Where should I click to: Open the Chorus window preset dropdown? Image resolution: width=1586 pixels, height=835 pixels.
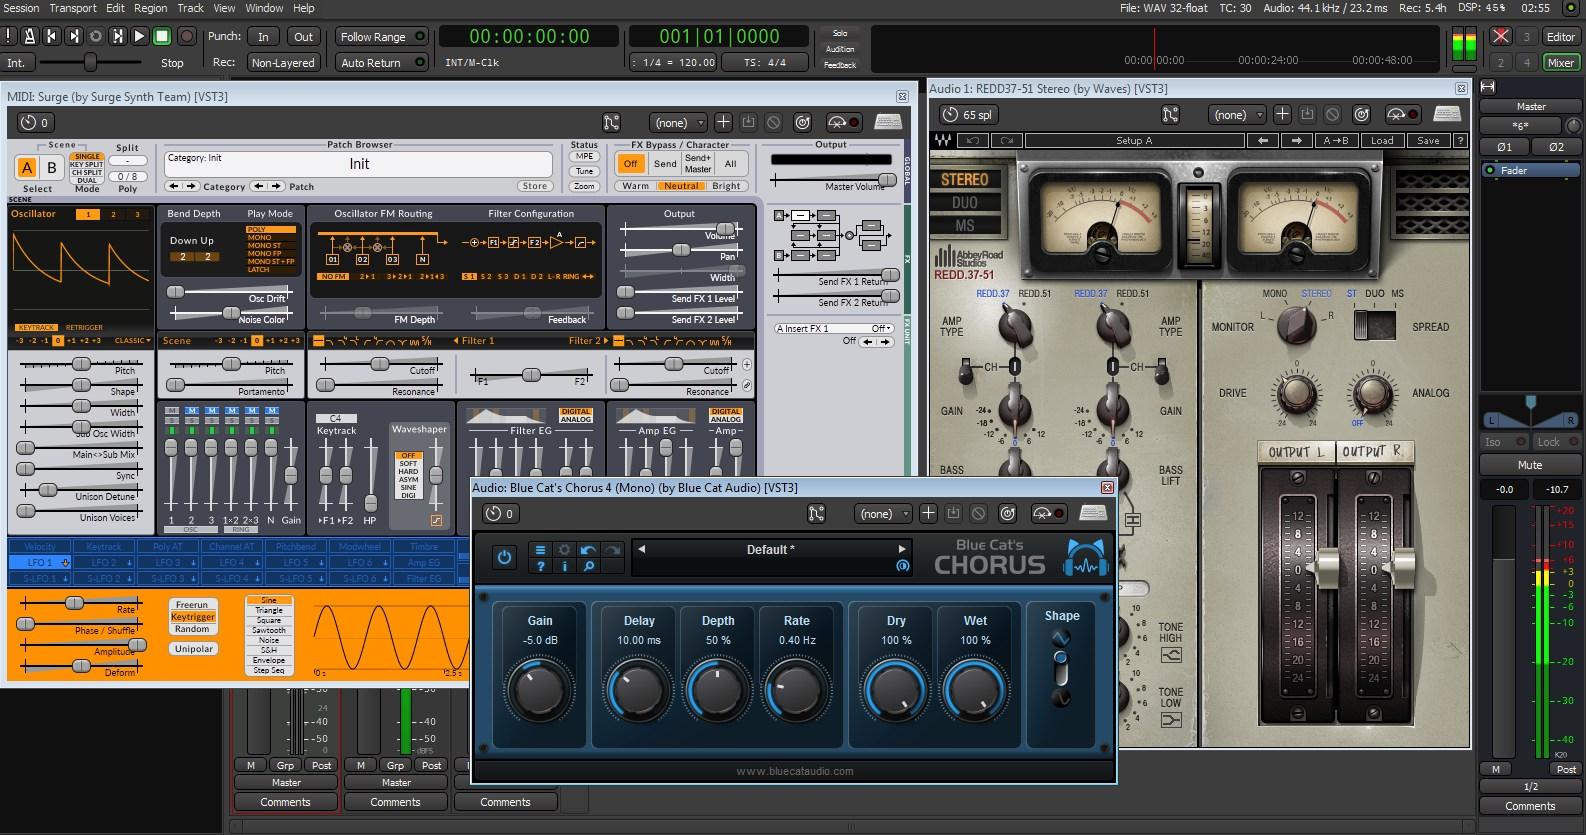883,514
